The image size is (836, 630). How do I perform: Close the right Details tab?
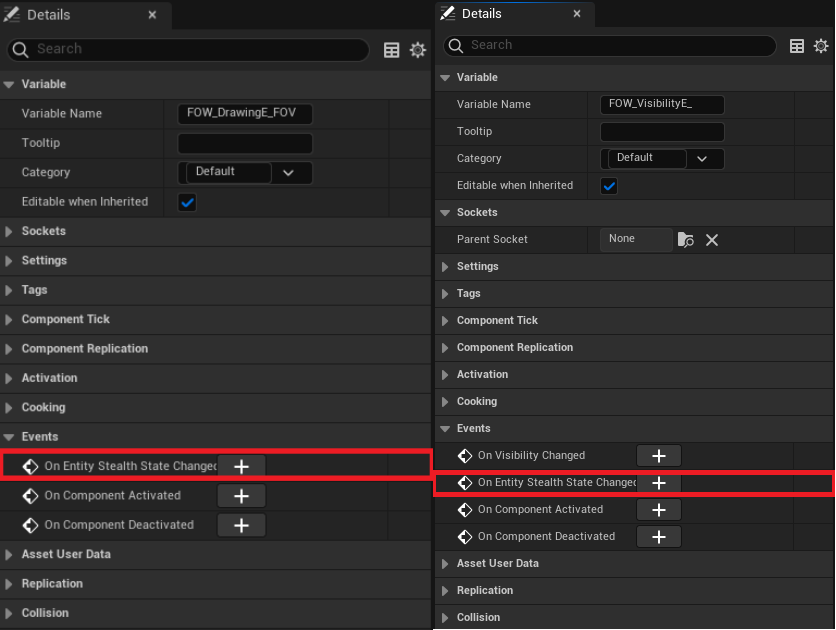click(577, 14)
